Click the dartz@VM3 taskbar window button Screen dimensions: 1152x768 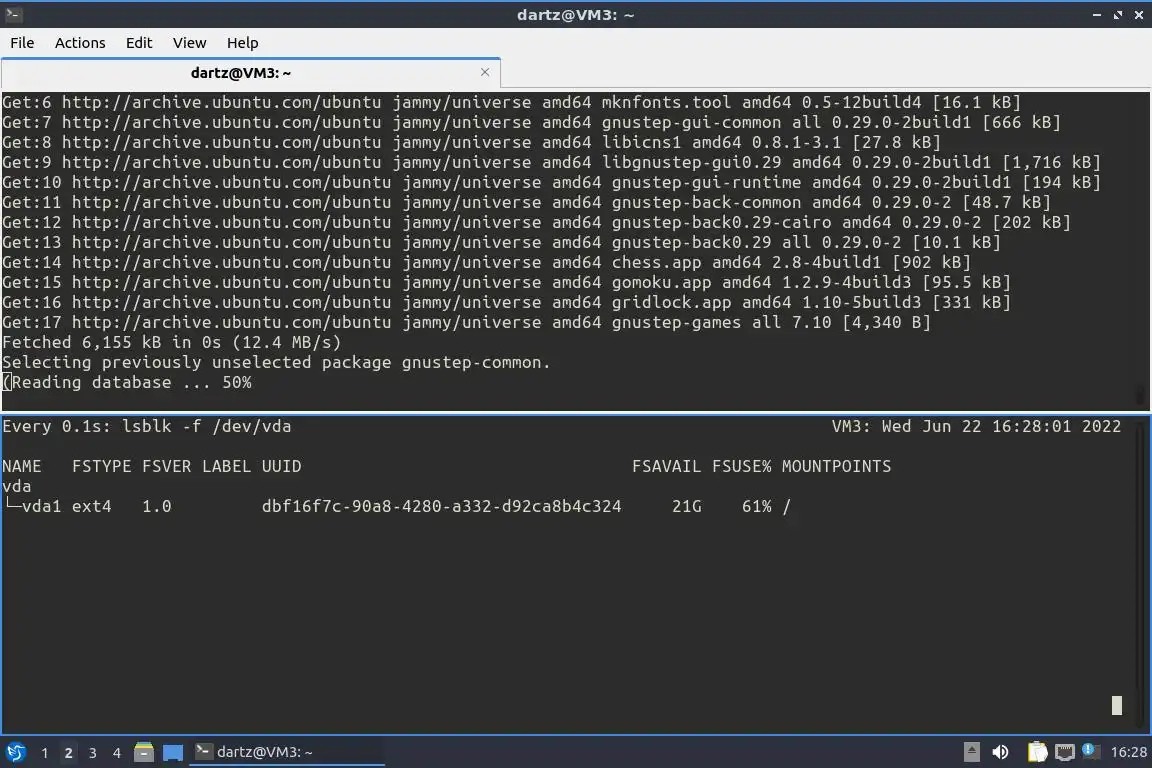tap(287, 752)
